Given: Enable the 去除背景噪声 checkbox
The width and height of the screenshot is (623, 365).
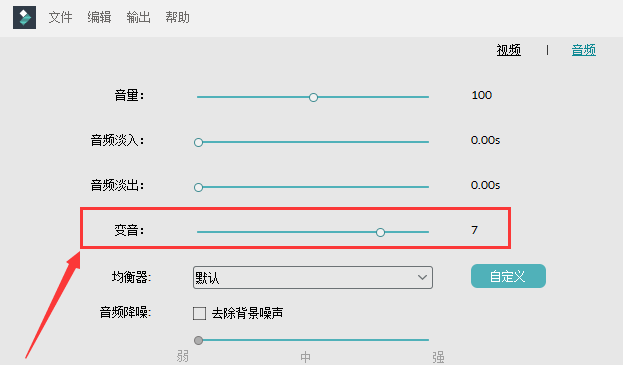Looking at the screenshot, I should [x=199, y=313].
